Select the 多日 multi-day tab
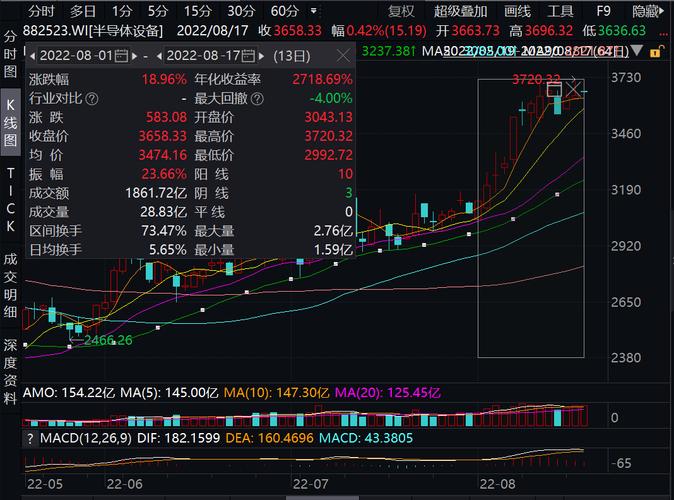 83,11
